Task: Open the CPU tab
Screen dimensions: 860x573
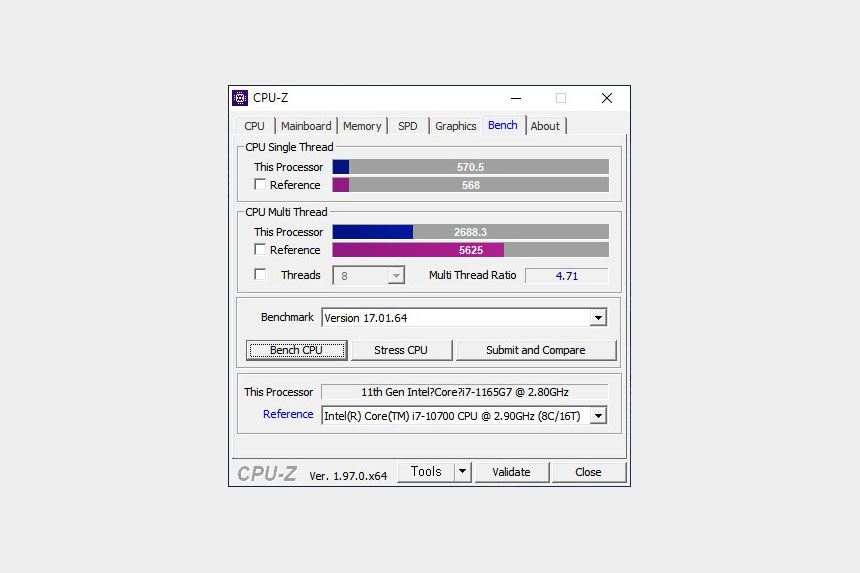Action: [254, 126]
